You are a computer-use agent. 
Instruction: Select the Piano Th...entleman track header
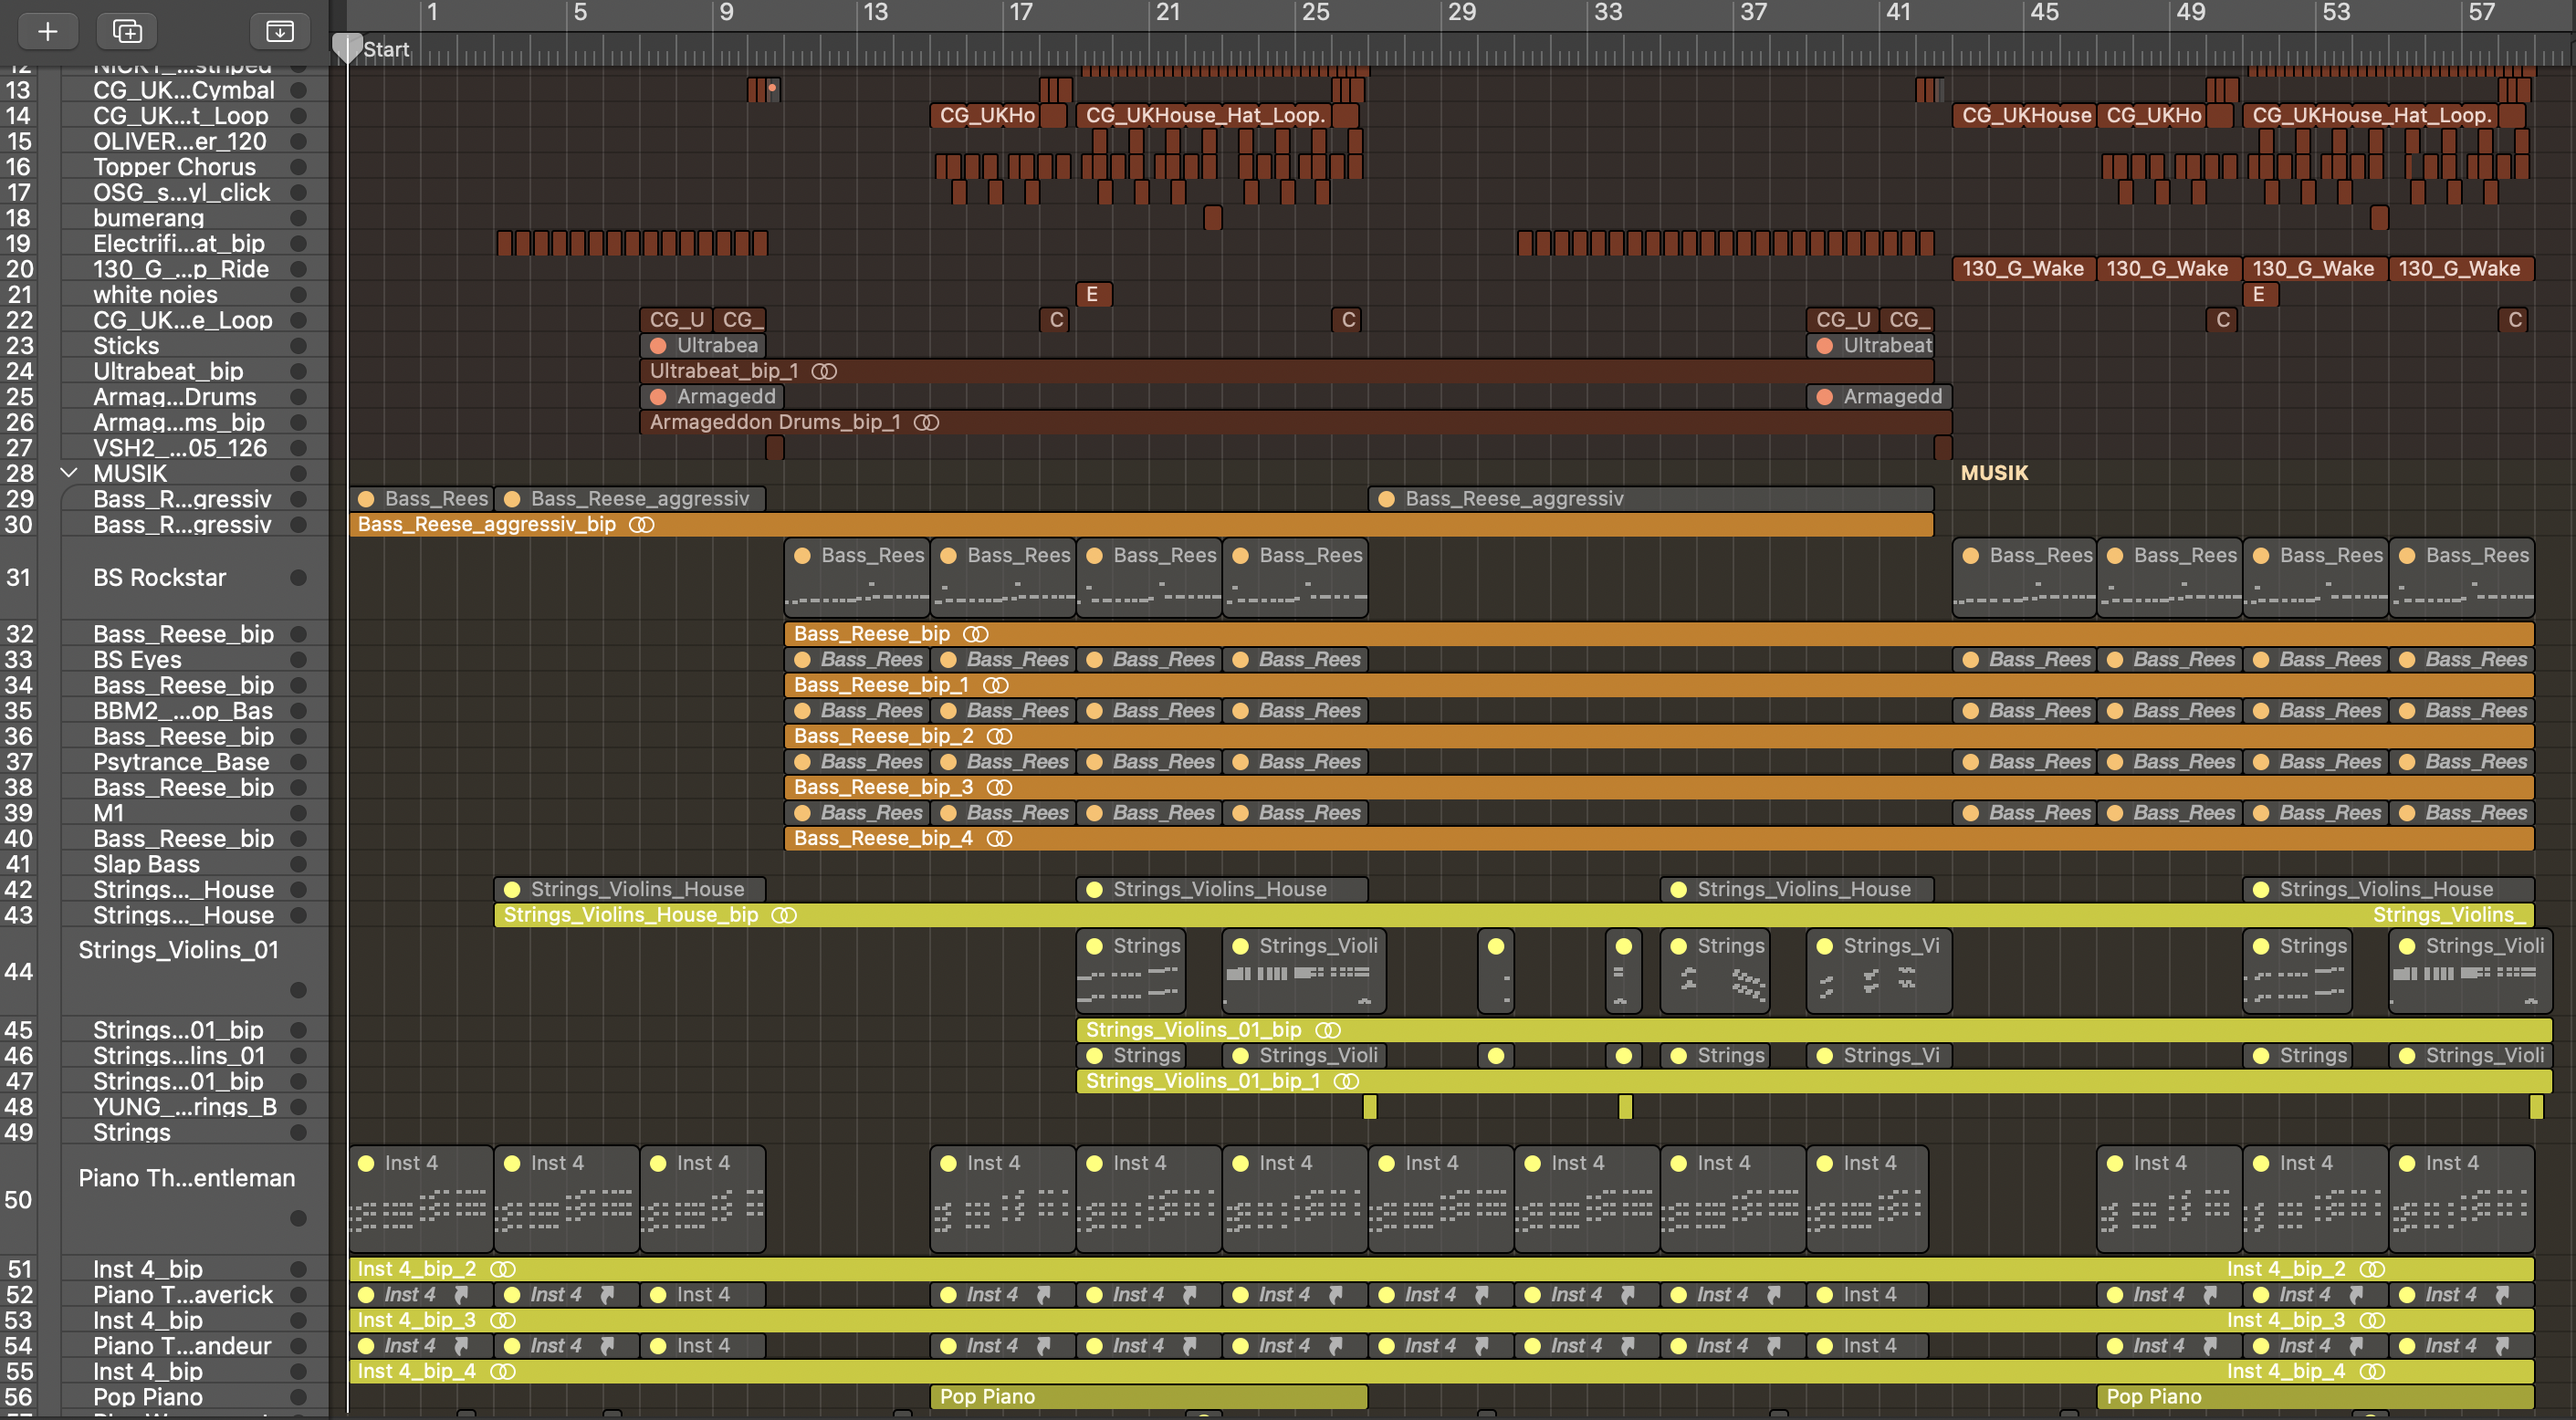pyautogui.click(x=186, y=1178)
